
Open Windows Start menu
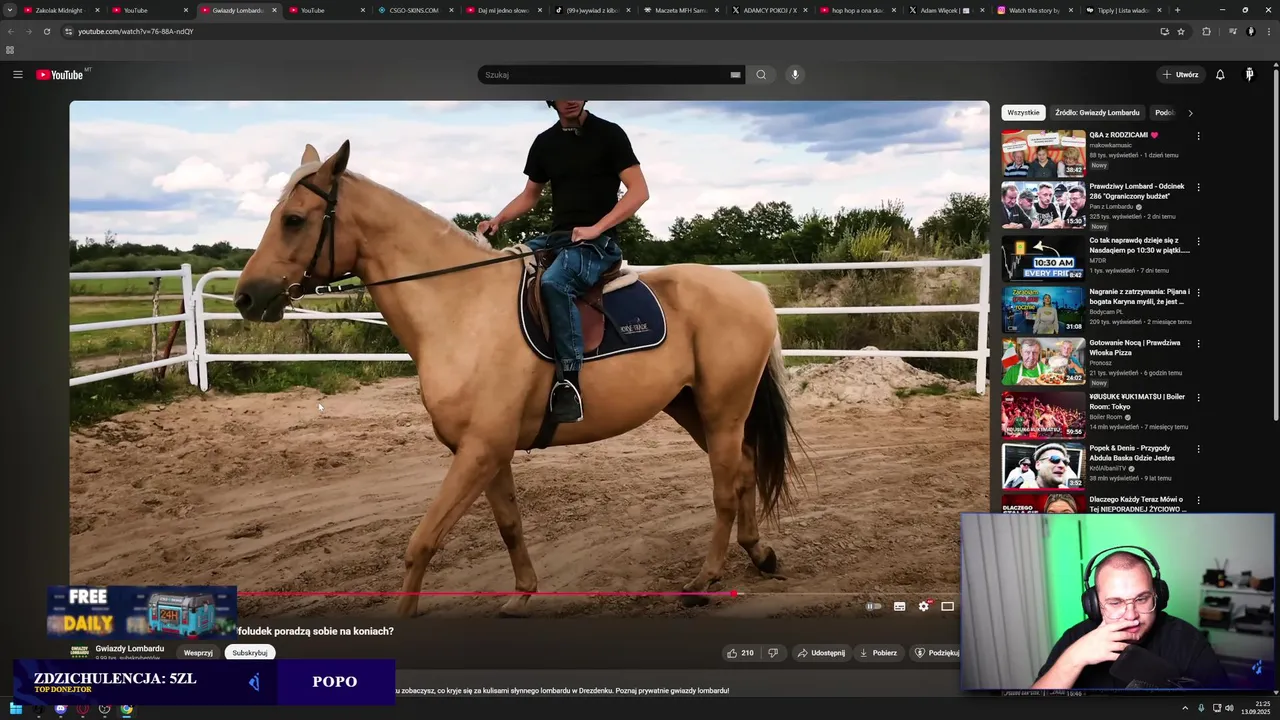(15, 709)
